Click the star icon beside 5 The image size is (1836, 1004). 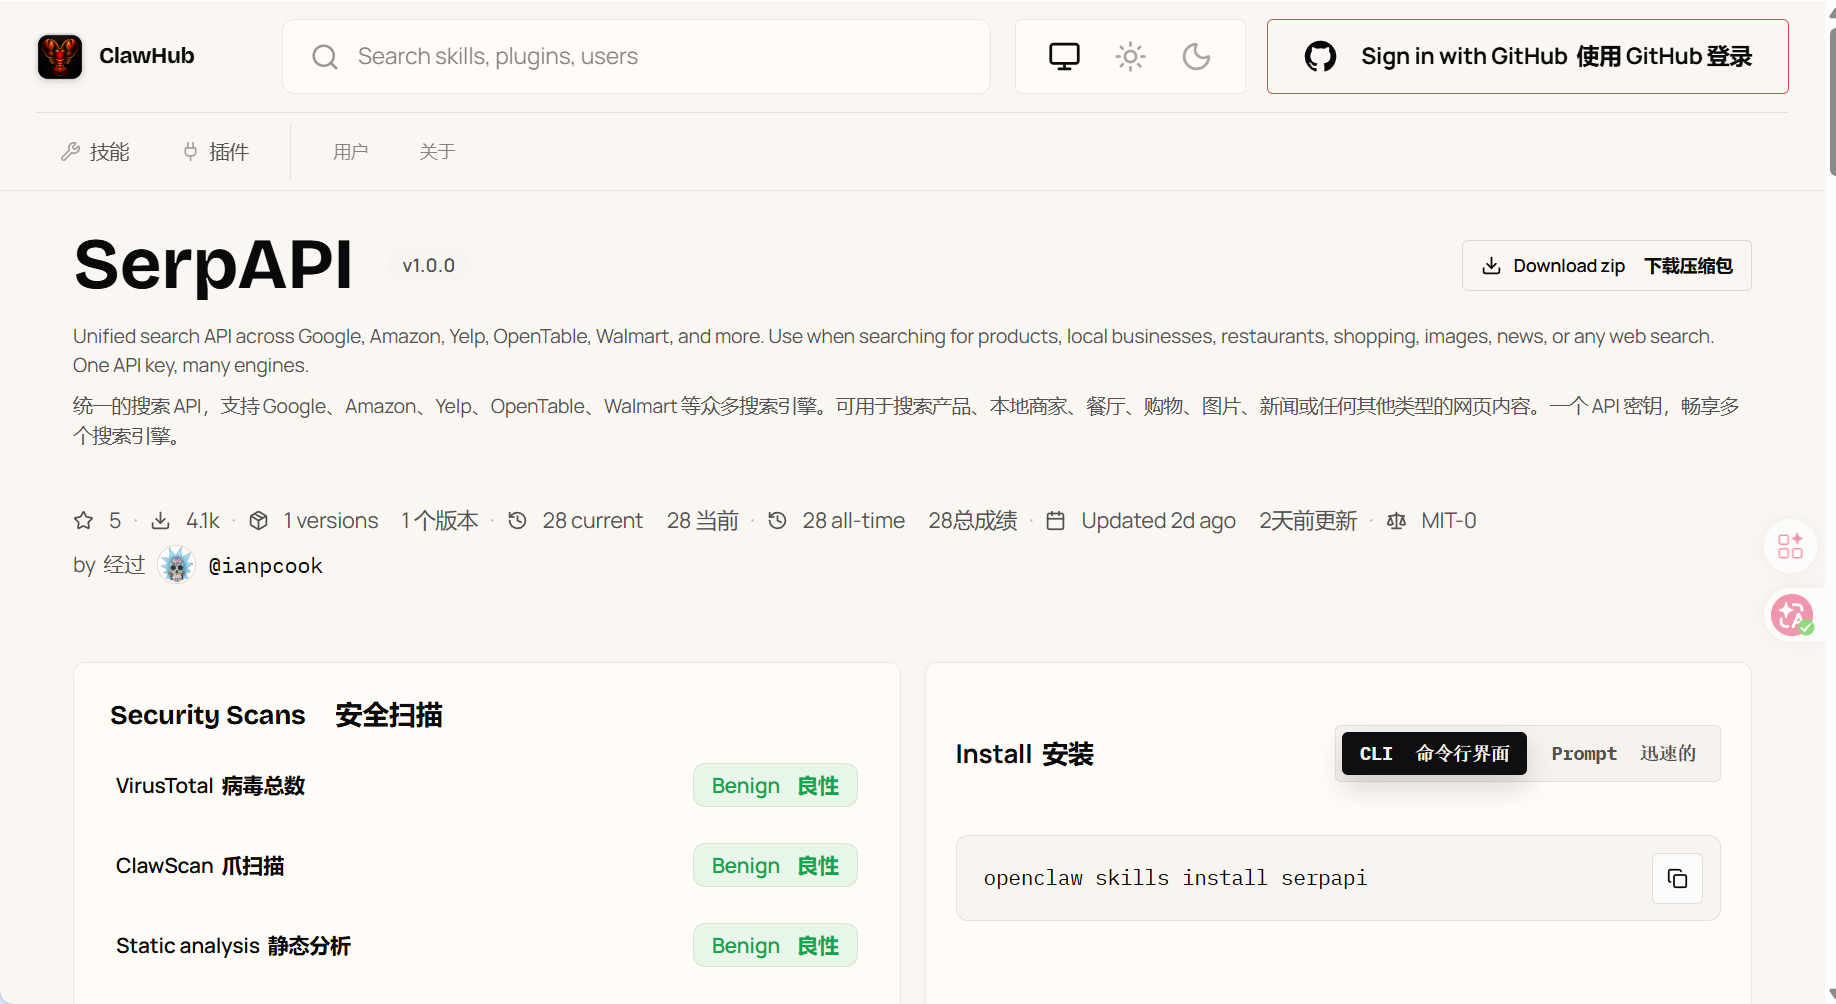coord(84,521)
